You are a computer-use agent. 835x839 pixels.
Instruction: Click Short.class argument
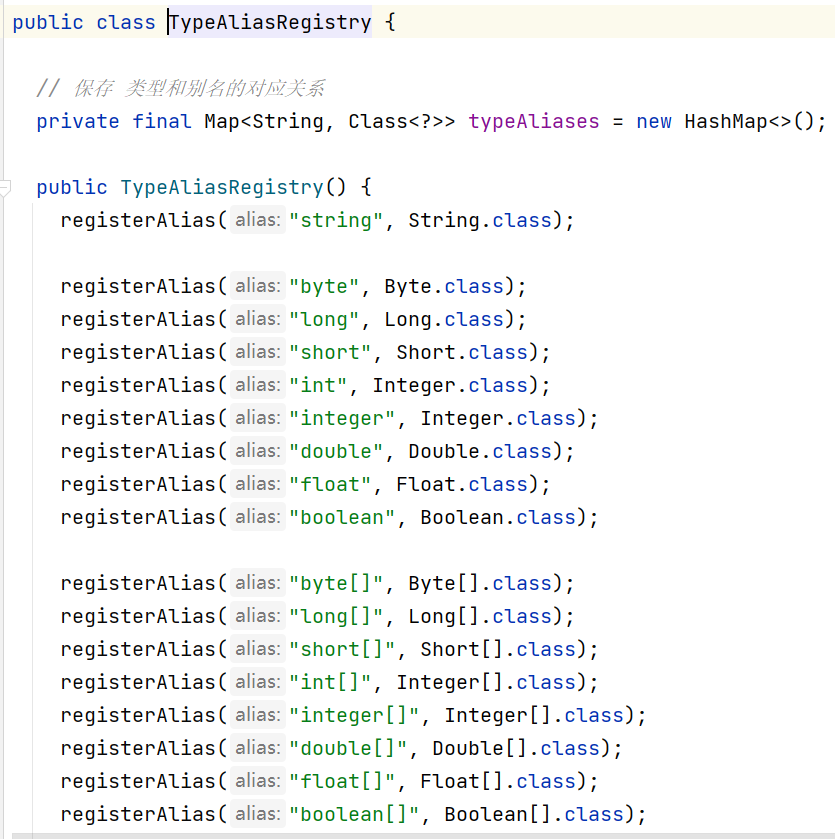(462, 353)
